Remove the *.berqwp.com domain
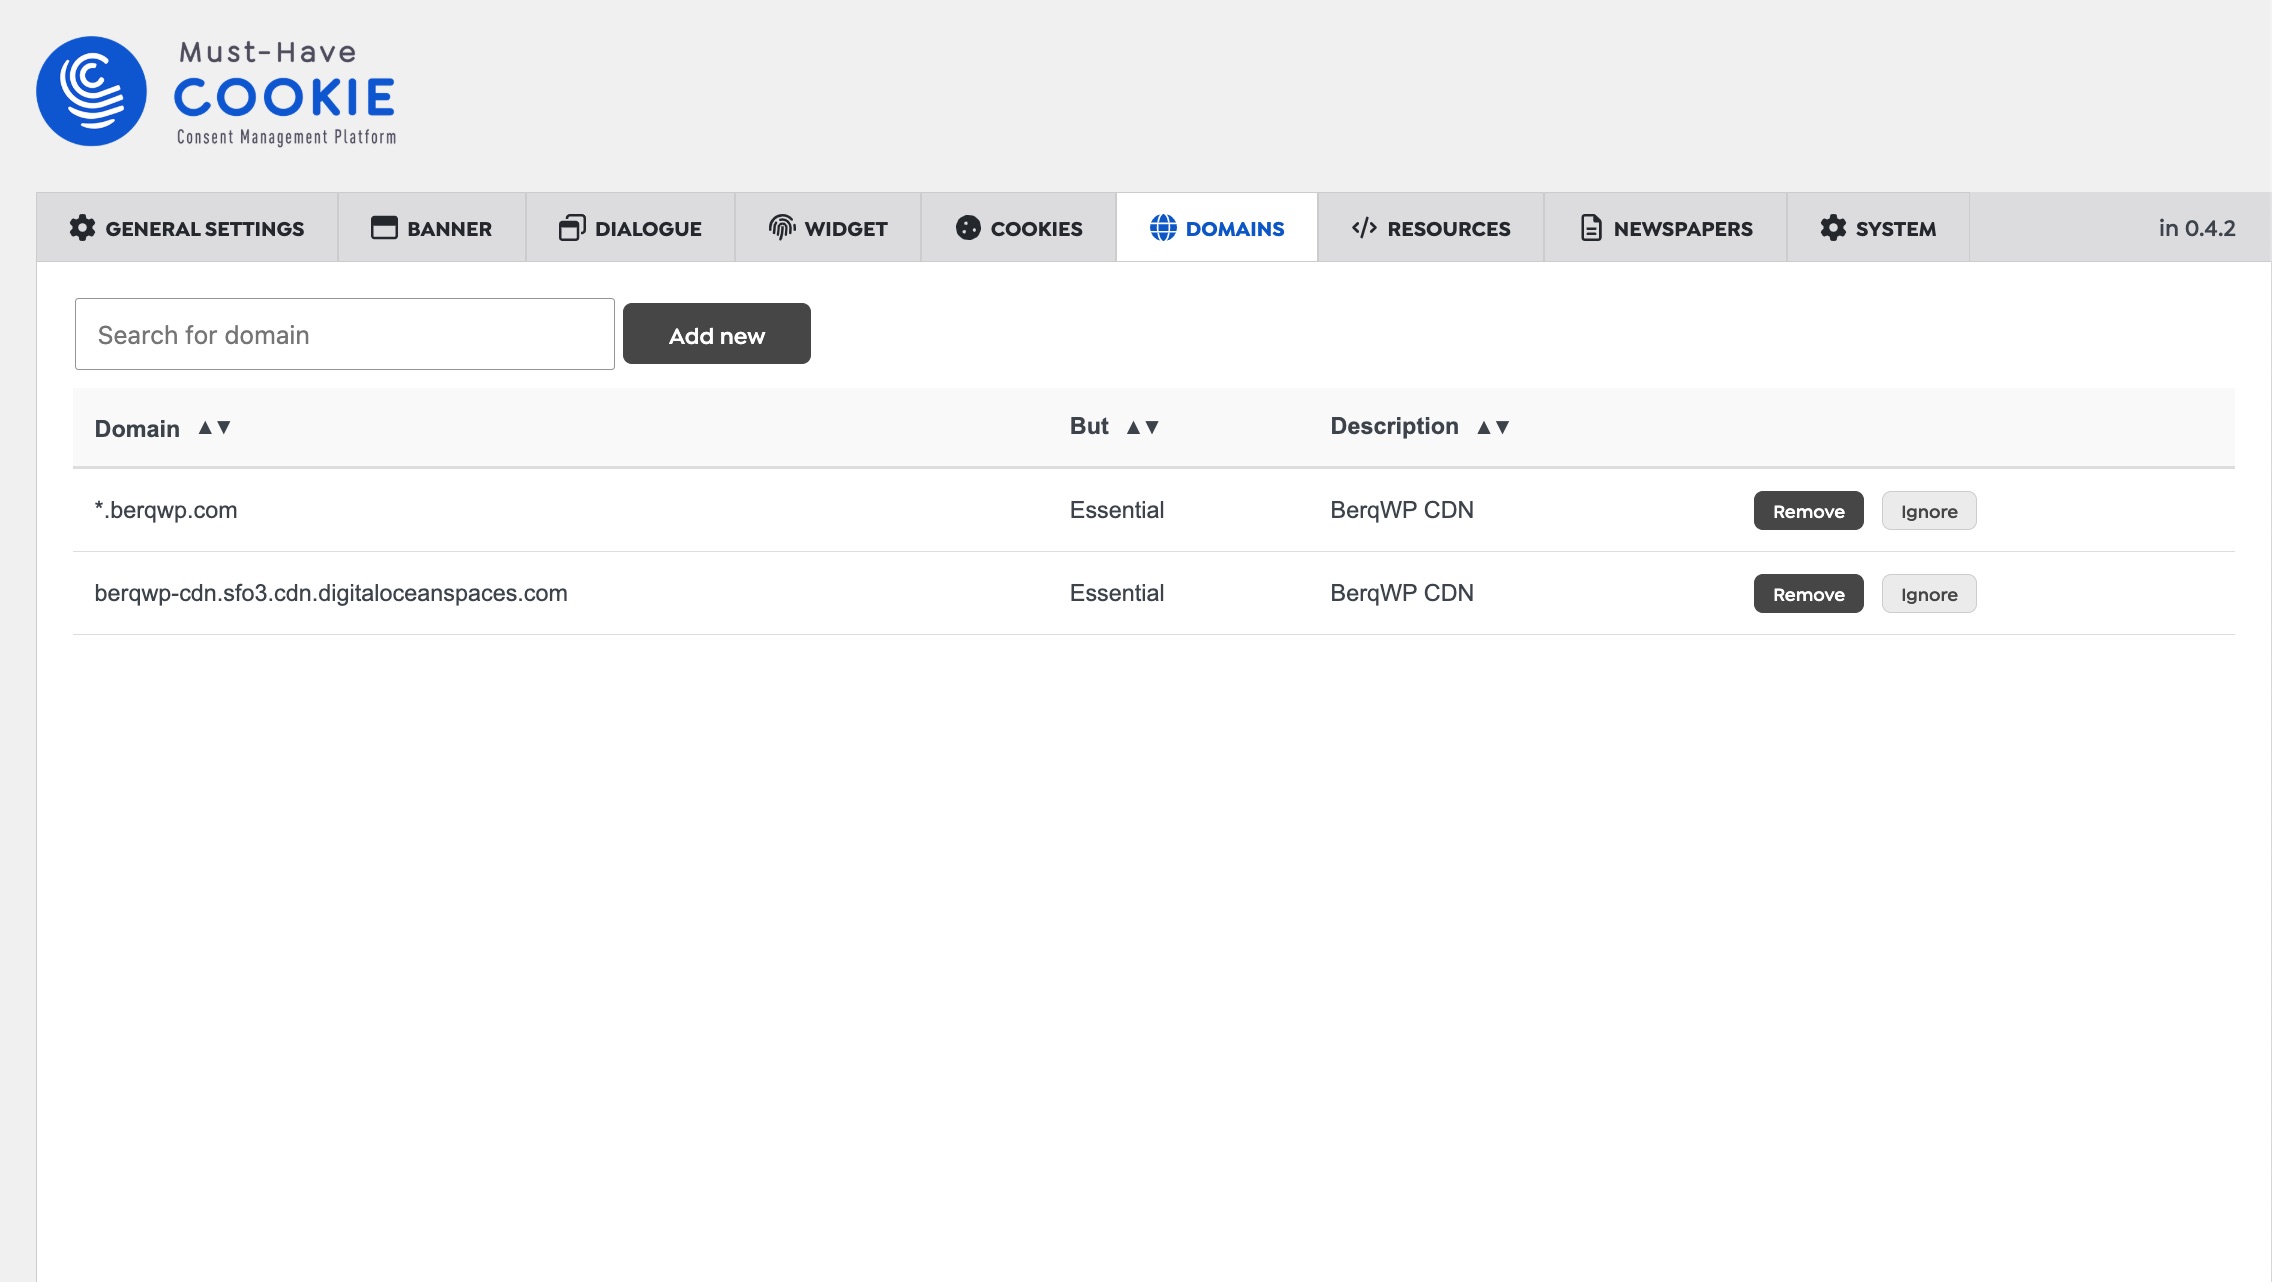The width and height of the screenshot is (2272, 1282). point(1808,511)
